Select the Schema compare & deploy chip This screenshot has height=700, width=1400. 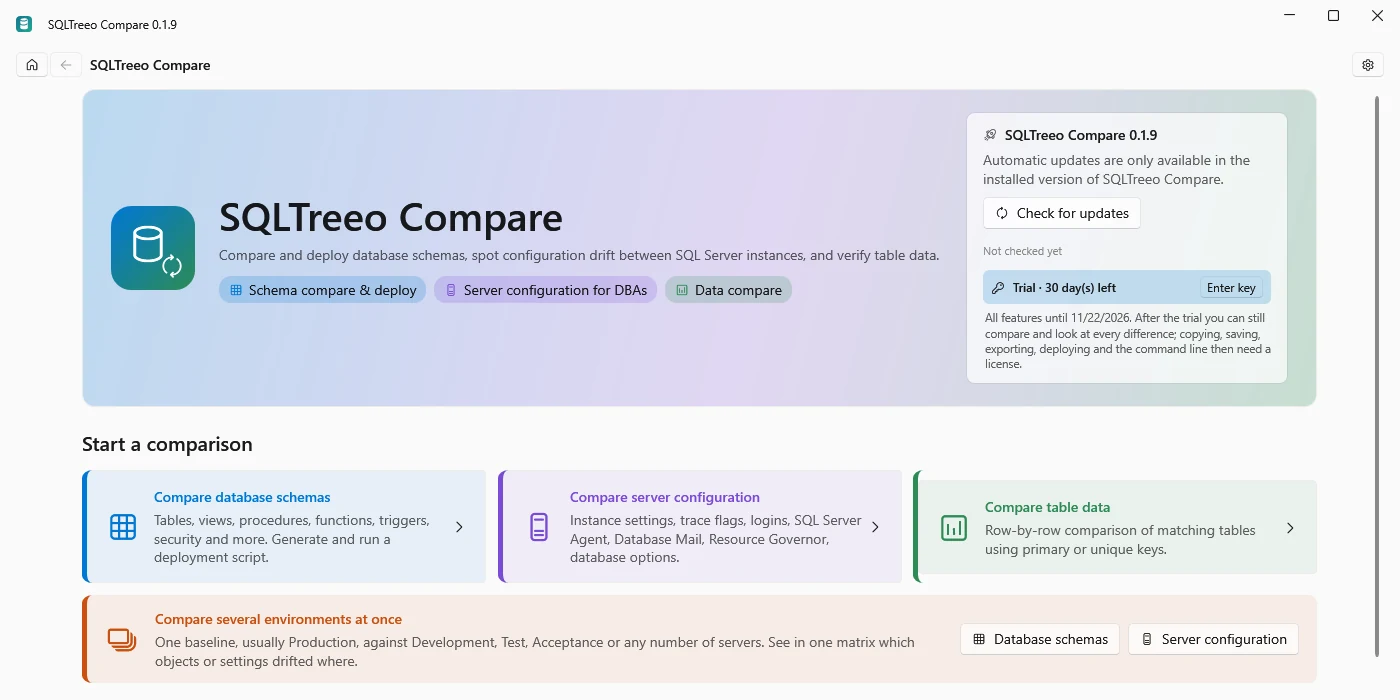pos(323,290)
